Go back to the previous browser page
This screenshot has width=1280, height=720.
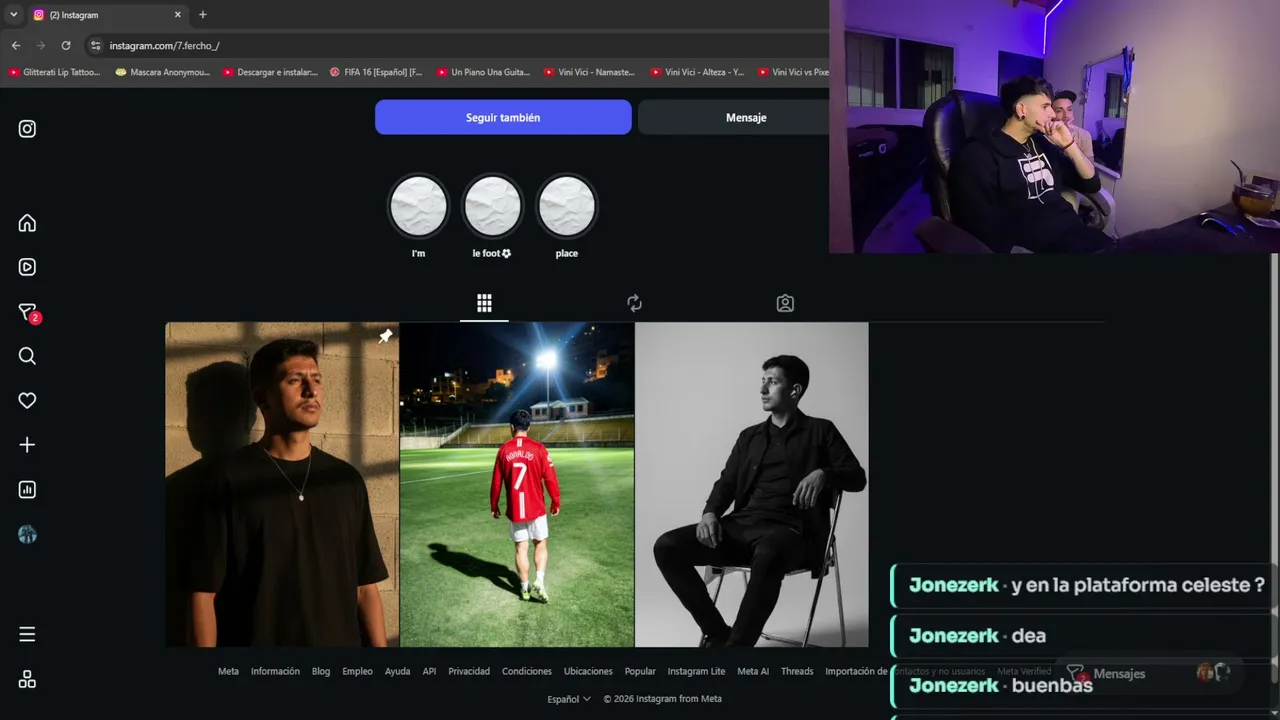pyautogui.click(x=16, y=45)
